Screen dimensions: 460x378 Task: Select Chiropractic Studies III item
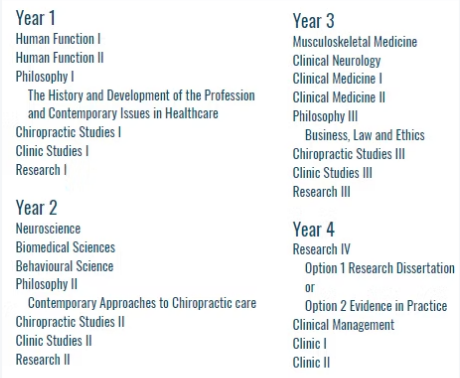point(349,154)
